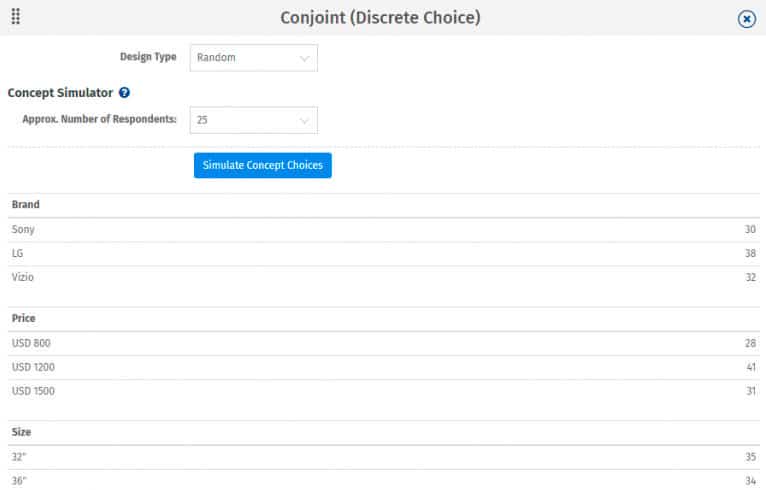
Task: Click USD 800 value 28
Action: (750, 343)
